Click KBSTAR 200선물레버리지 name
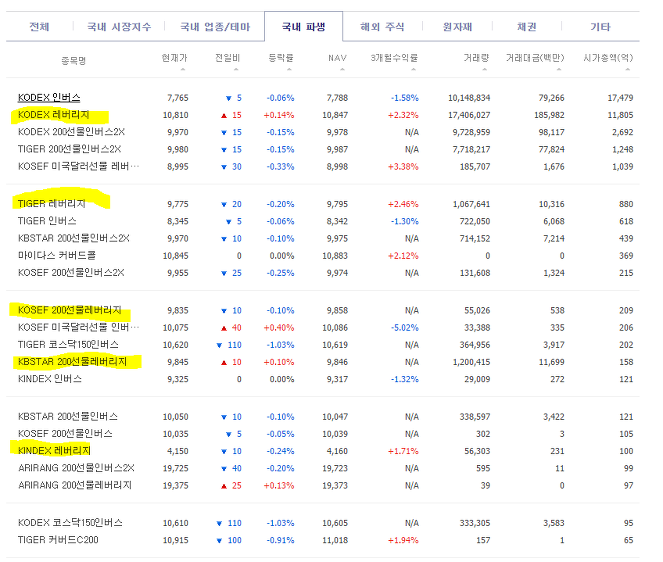Viewport: 663px width, 562px height. [x=72, y=362]
